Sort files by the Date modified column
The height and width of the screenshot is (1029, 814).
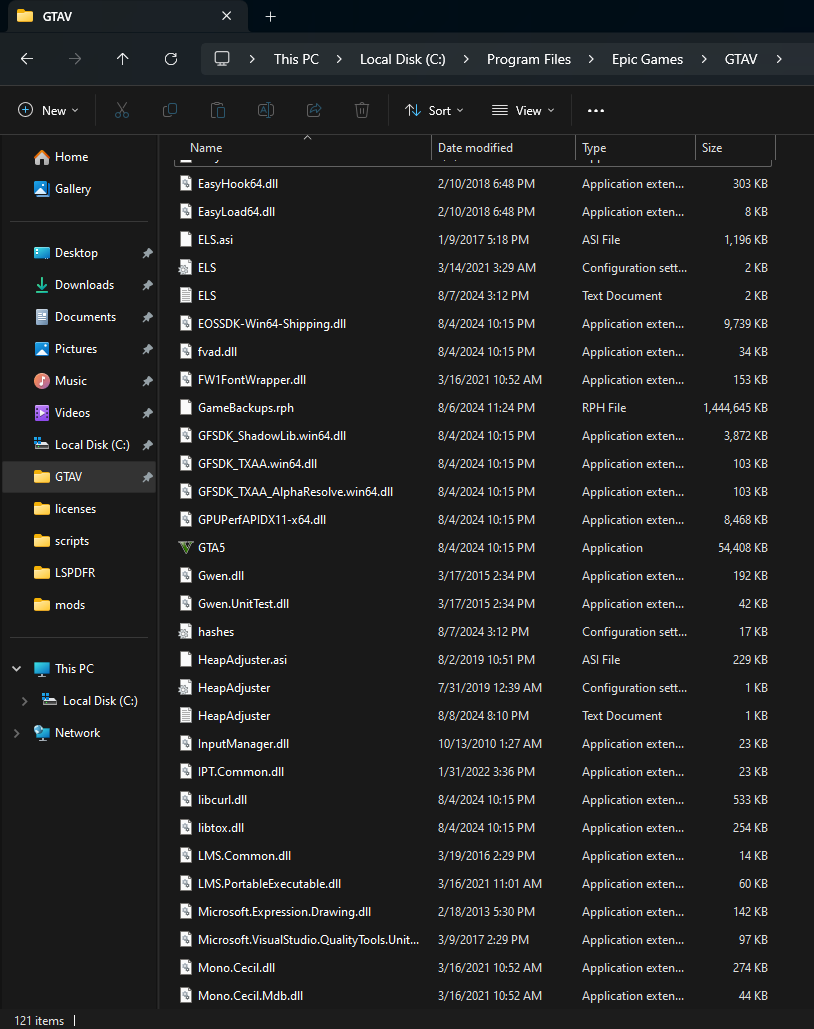[475, 148]
